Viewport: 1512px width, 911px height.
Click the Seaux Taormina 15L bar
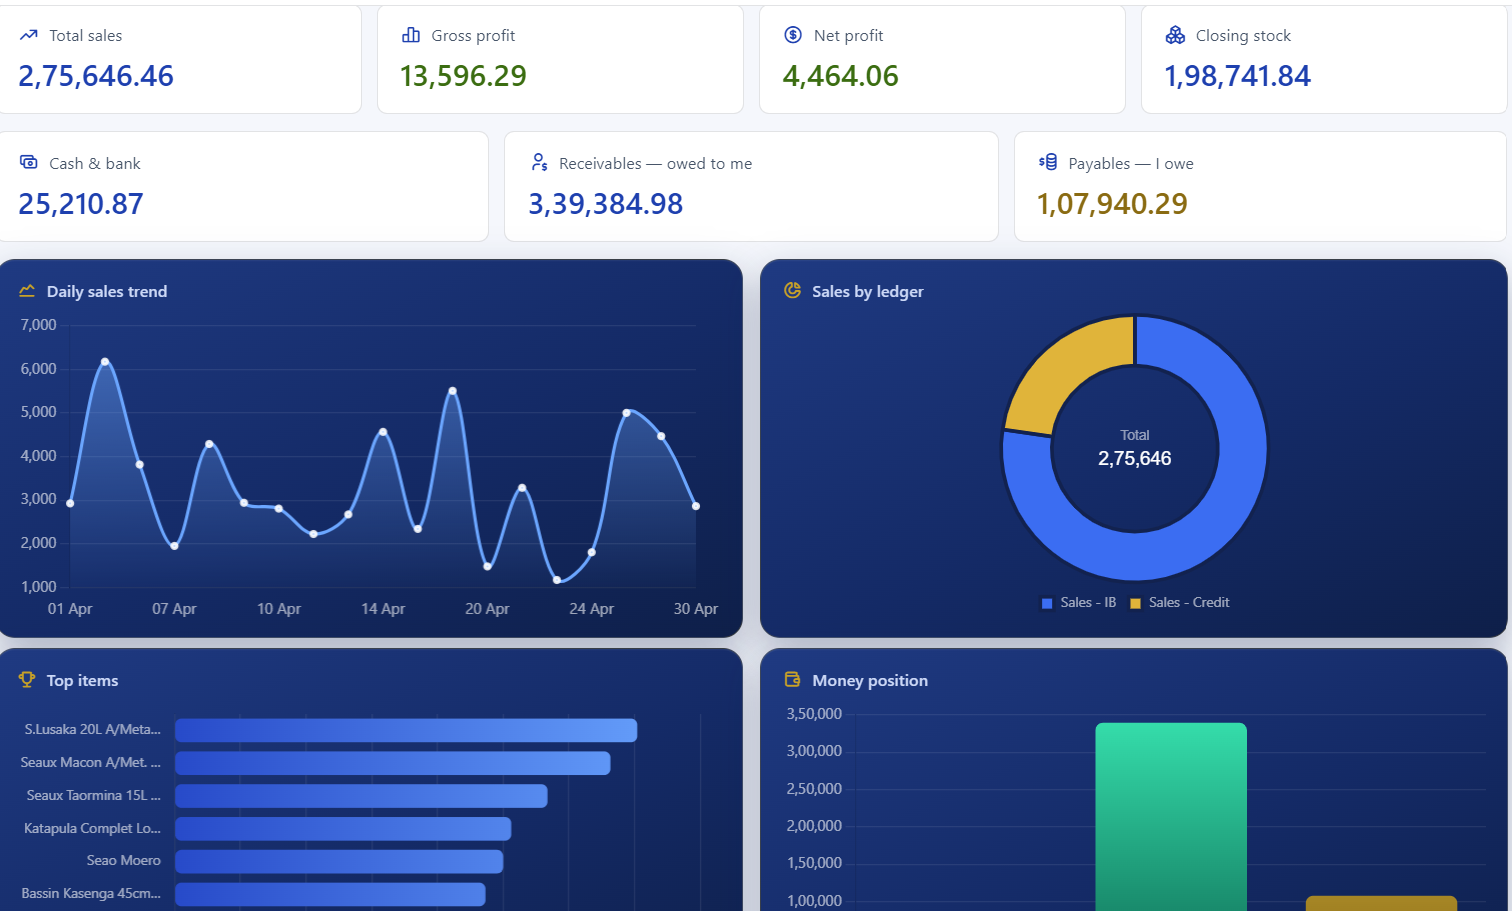point(361,796)
